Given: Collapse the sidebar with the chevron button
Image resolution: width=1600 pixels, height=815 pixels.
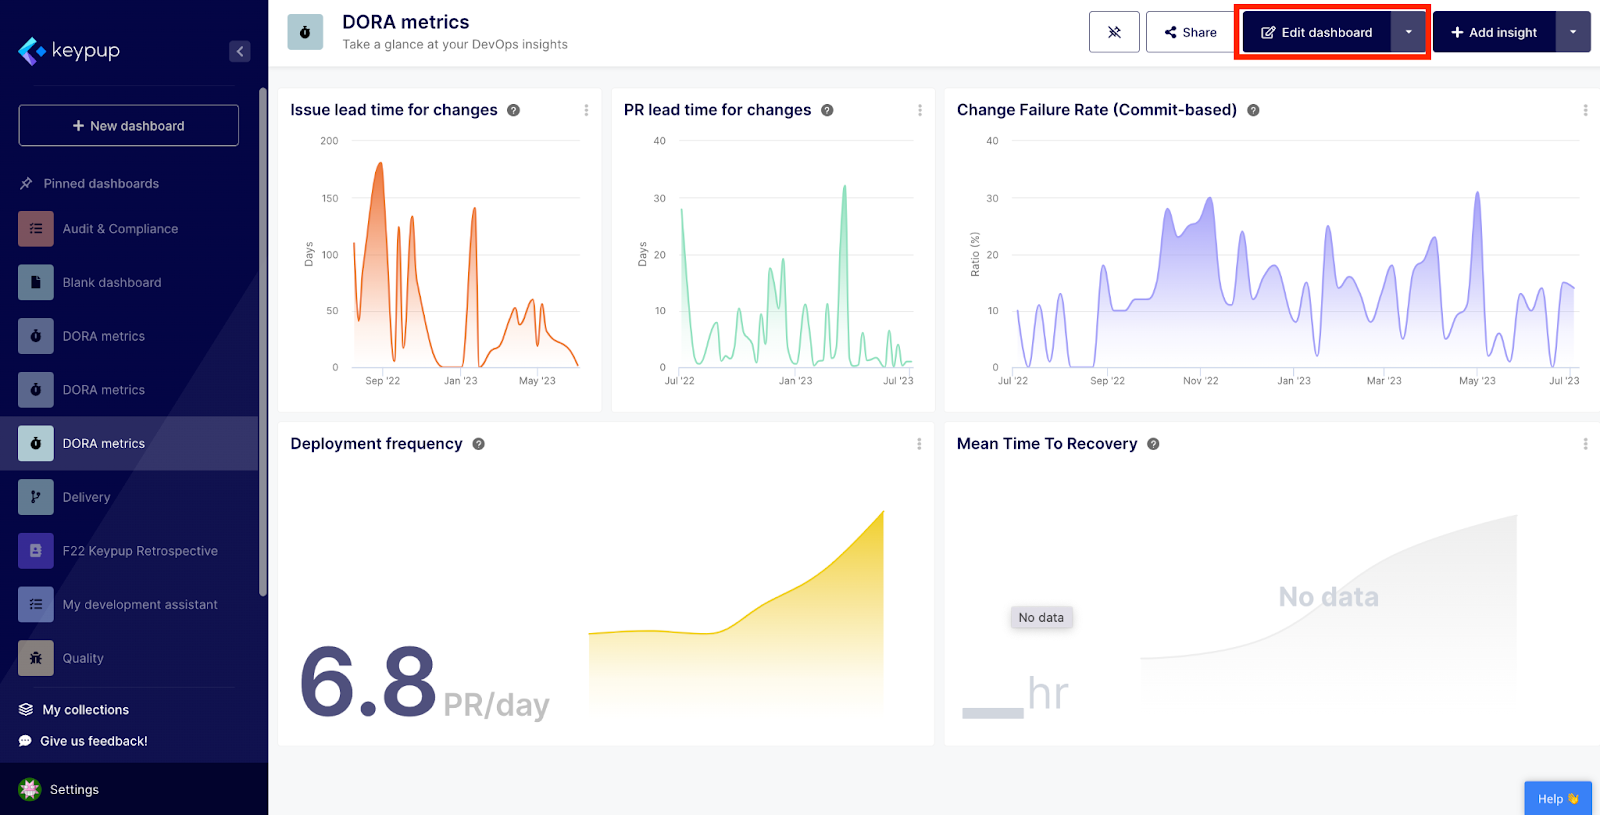Looking at the screenshot, I should (x=239, y=51).
